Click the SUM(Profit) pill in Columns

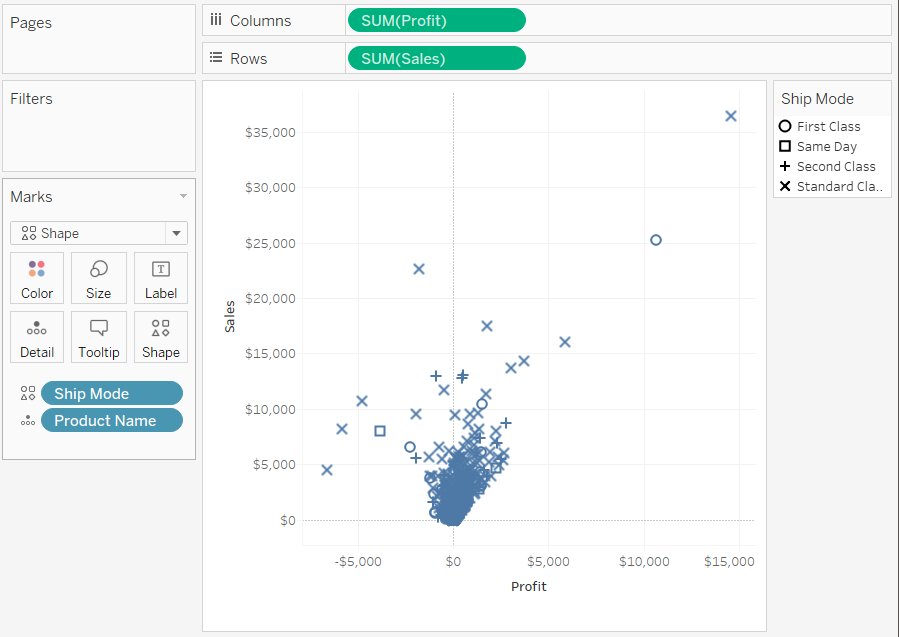click(x=435, y=21)
